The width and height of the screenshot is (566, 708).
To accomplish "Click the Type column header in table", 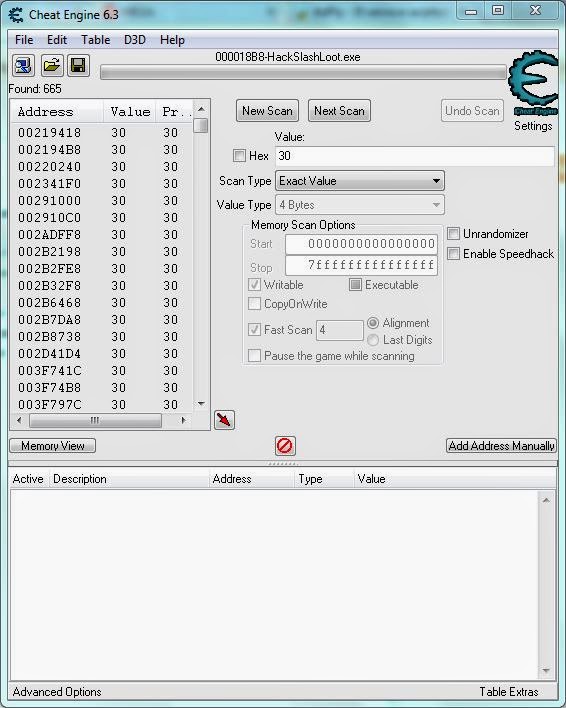I will [x=323, y=479].
